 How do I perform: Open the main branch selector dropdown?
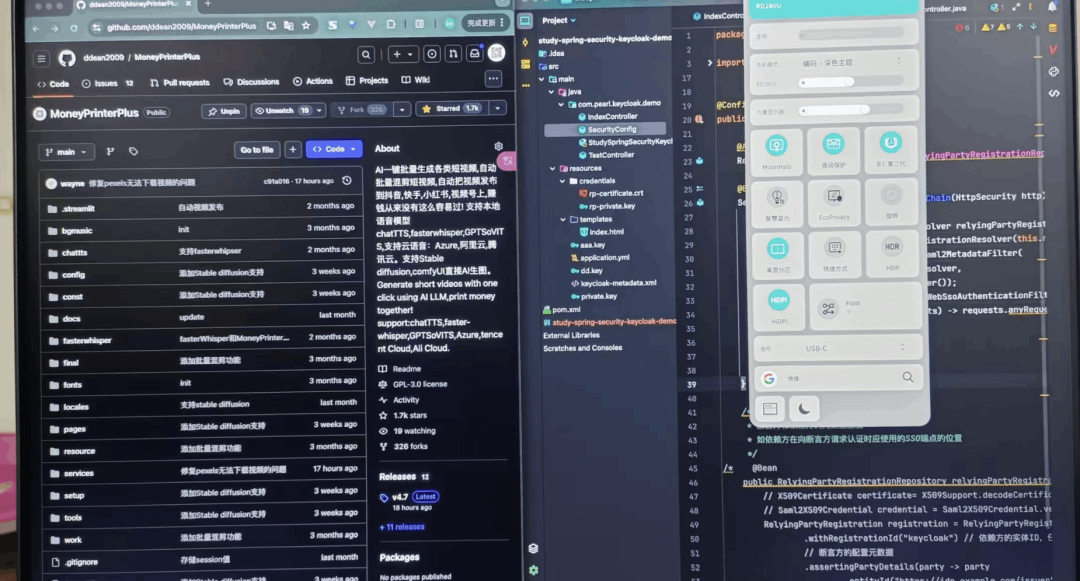66,152
